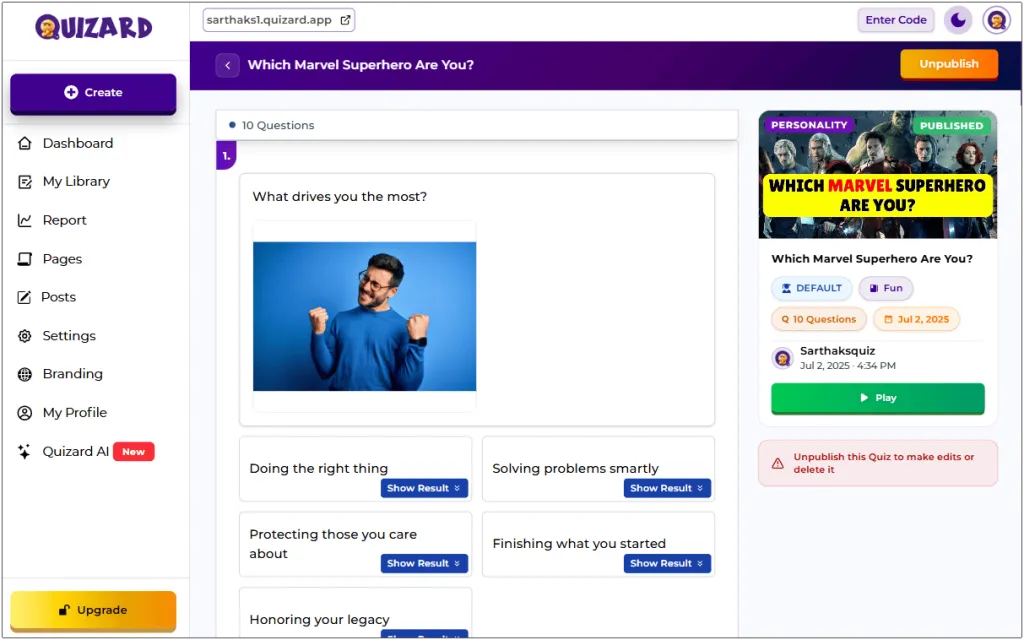The height and width of the screenshot is (640, 1024).
Task: Expand Show Result for Protecting those you care about
Action: pos(424,564)
